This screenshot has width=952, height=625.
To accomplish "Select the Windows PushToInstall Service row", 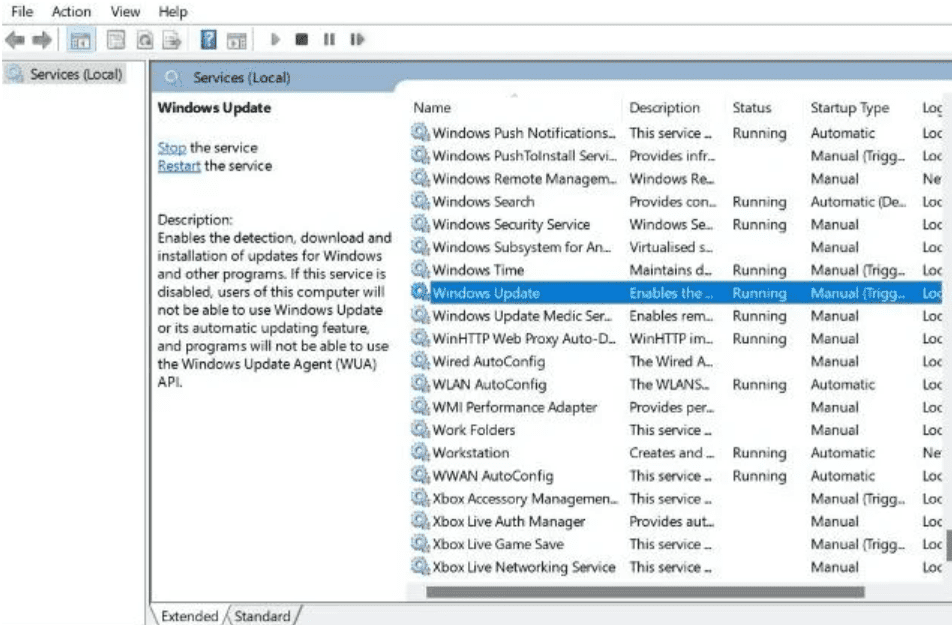I will [676, 155].
